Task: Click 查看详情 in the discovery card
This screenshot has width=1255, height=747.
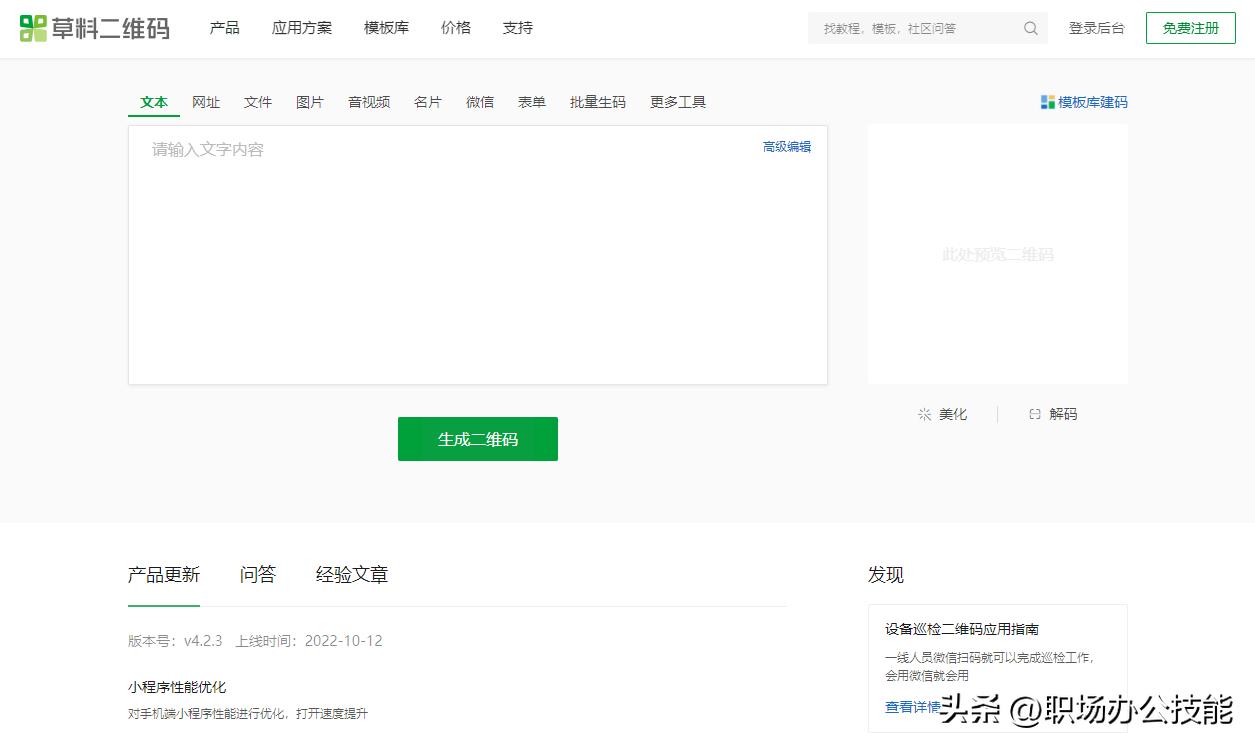Action: pyautogui.click(x=911, y=705)
